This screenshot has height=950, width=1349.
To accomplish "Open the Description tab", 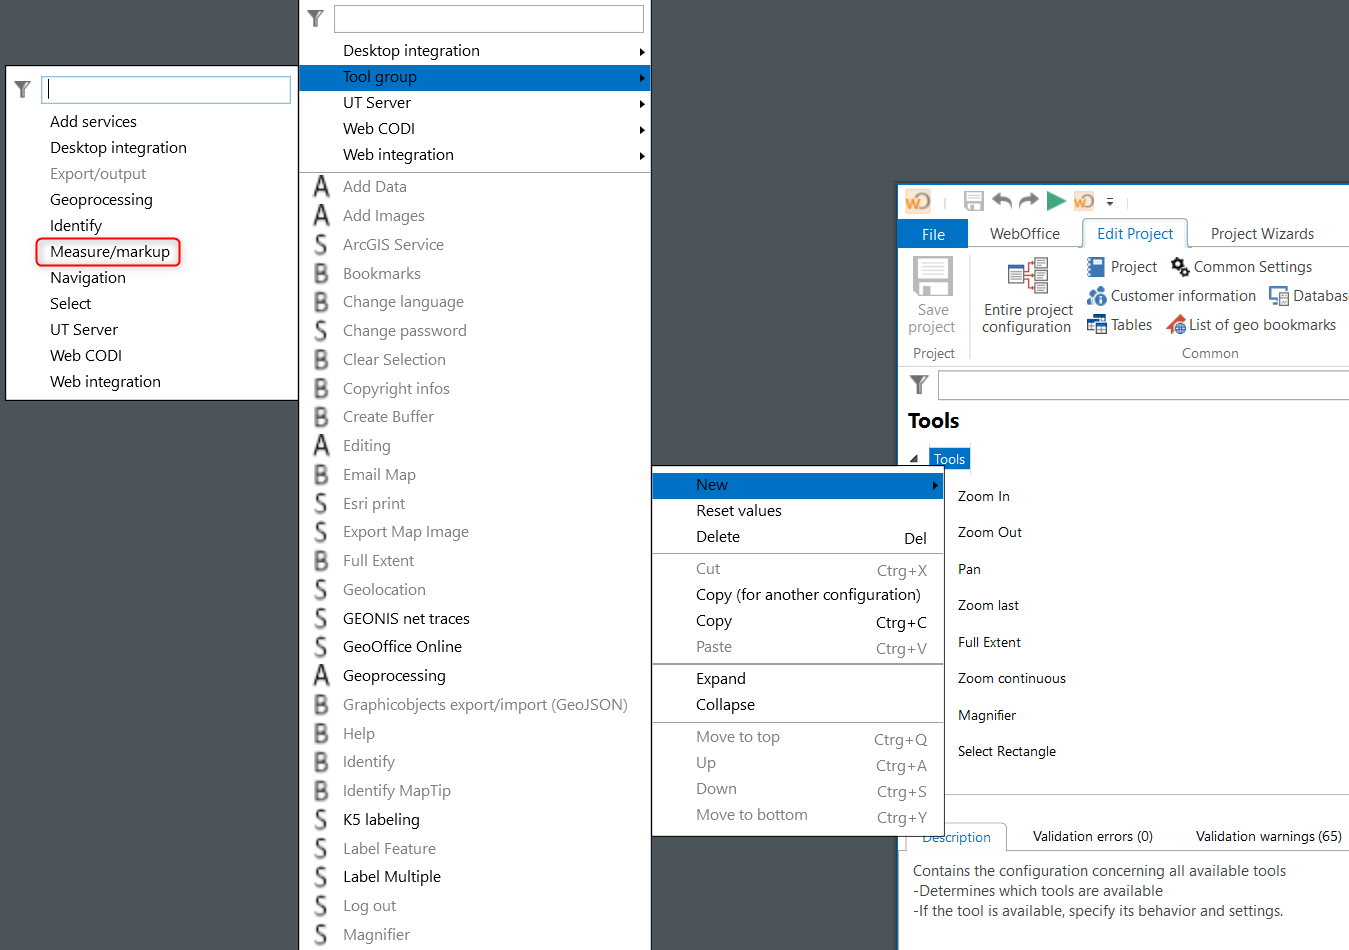I will coord(957,837).
